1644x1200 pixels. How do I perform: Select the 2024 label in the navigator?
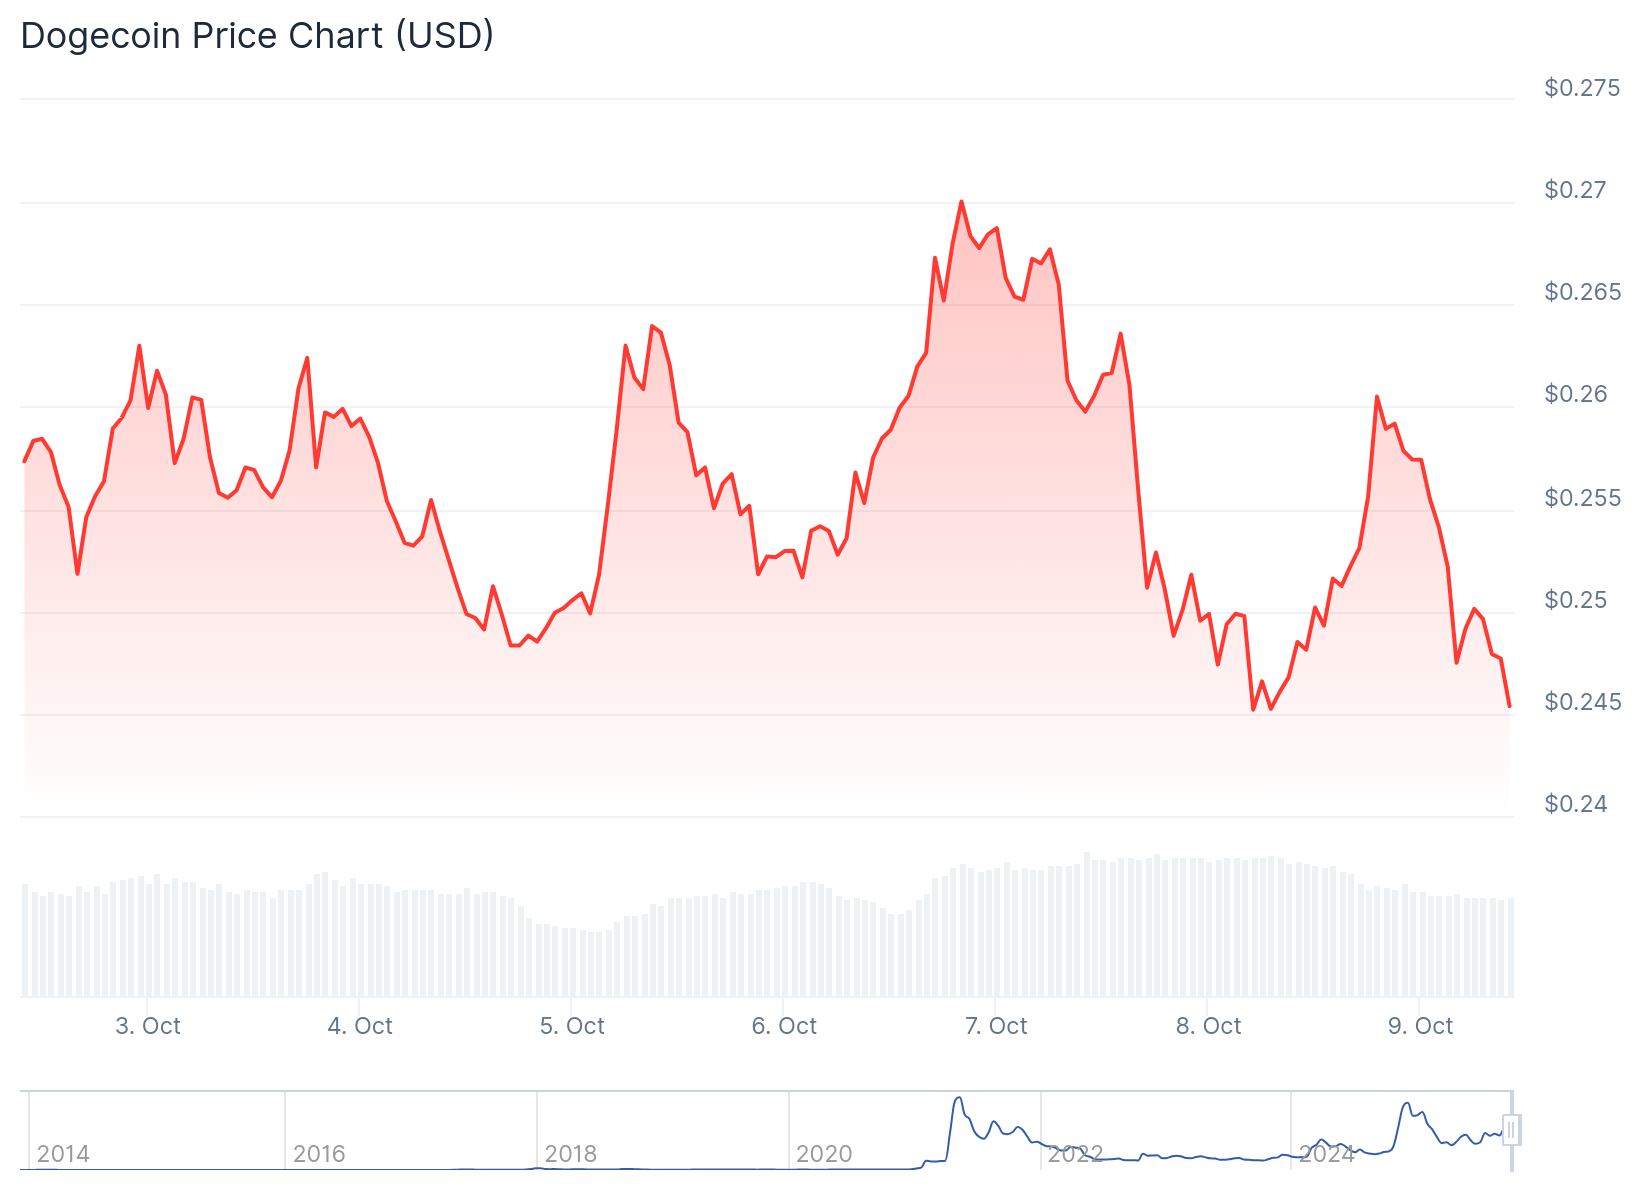(1326, 1154)
